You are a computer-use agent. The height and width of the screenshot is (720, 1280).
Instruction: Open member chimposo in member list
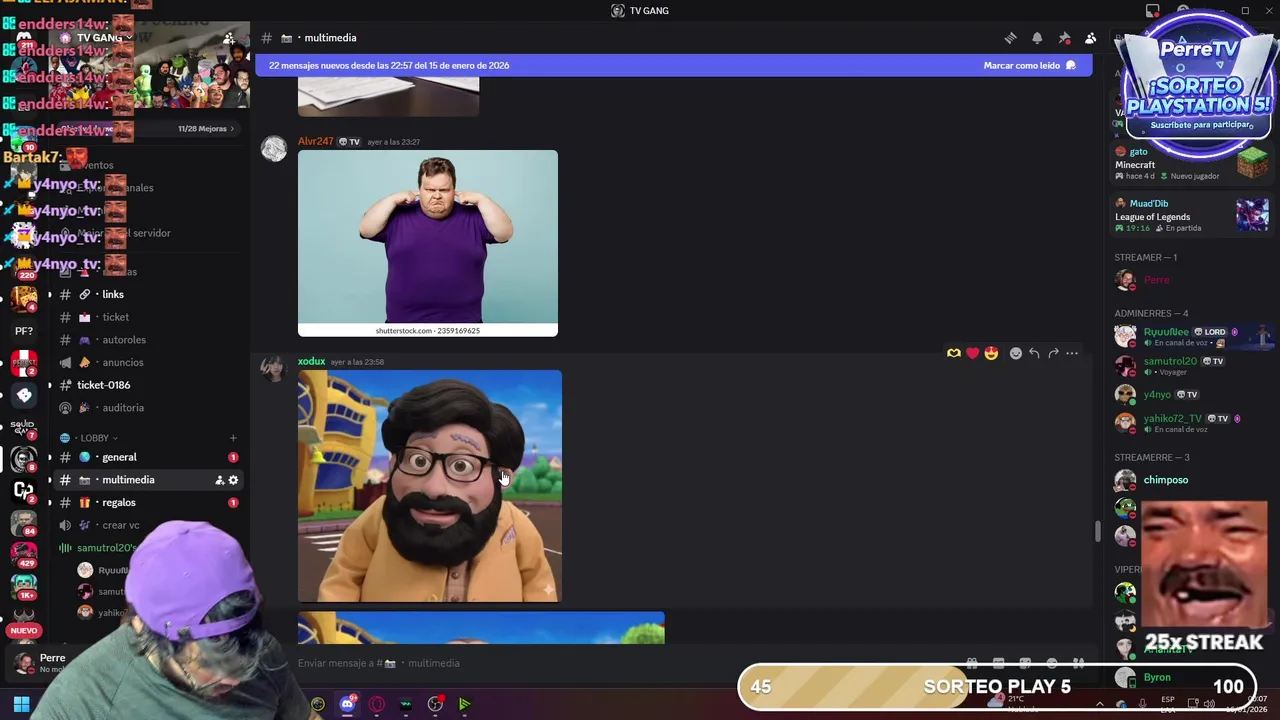[x=1192, y=480]
